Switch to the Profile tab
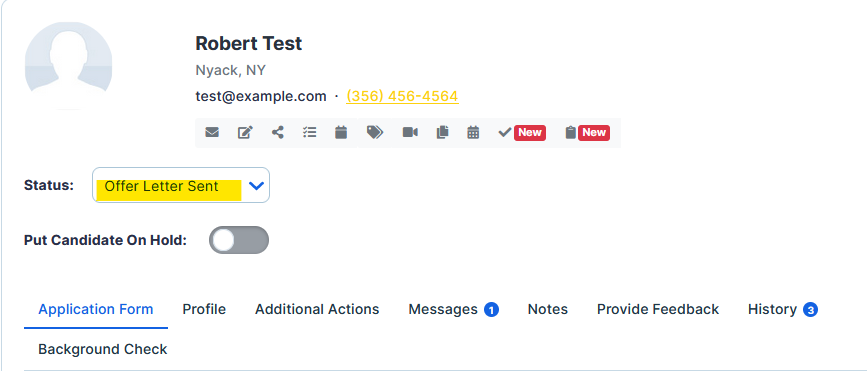This screenshot has height=371, width=867. [x=204, y=309]
